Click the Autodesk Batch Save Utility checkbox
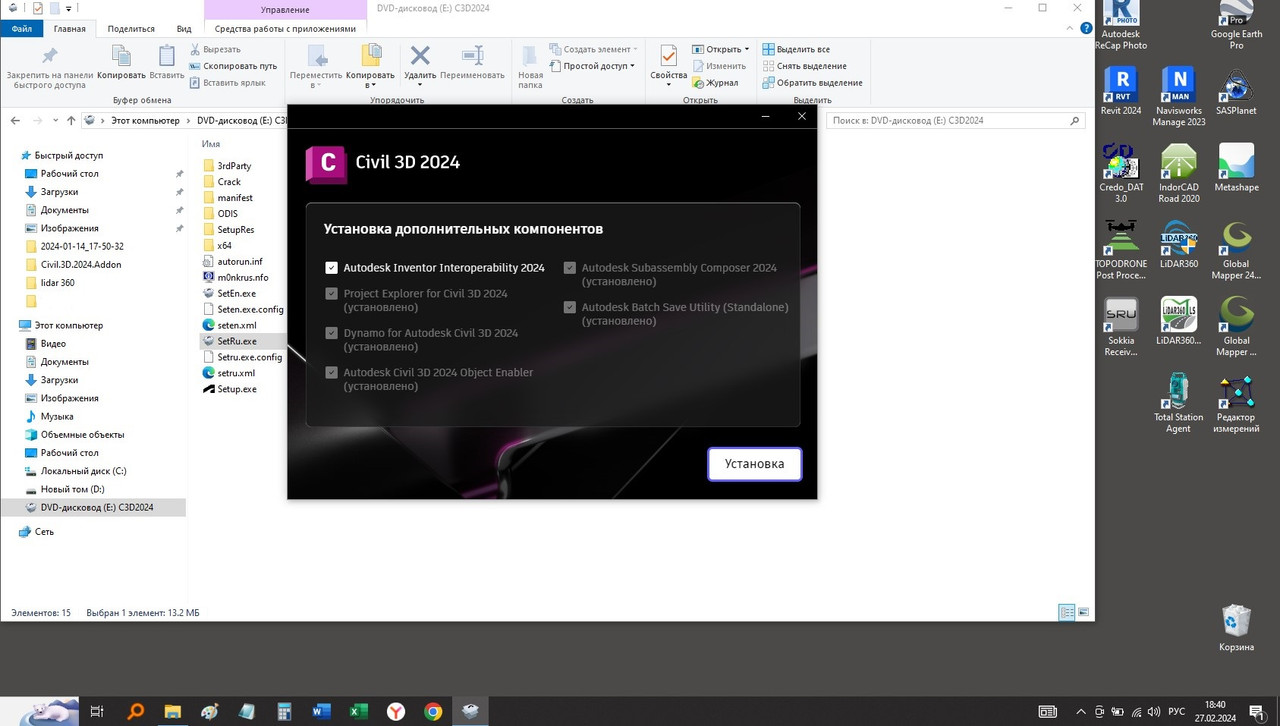The height and width of the screenshot is (726, 1280). [x=570, y=307]
